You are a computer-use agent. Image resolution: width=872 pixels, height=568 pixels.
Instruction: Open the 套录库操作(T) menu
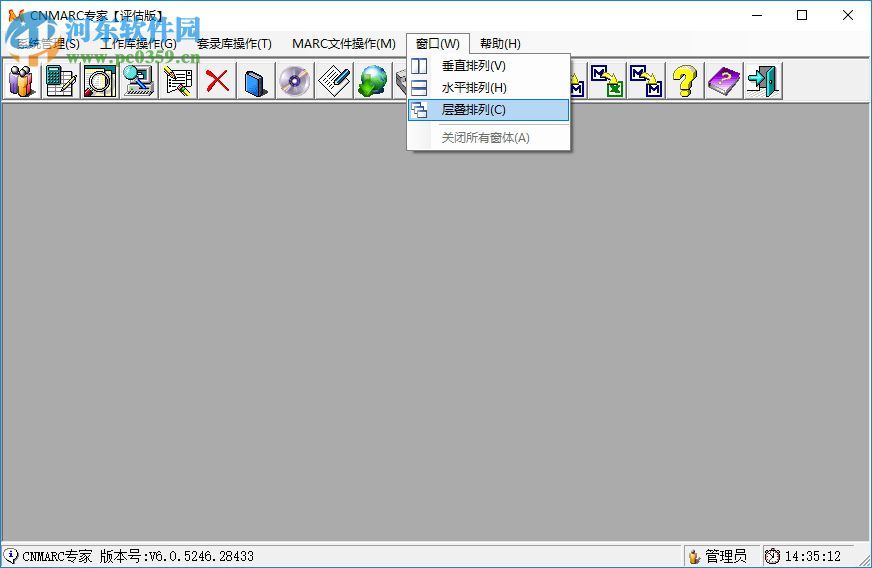234,43
